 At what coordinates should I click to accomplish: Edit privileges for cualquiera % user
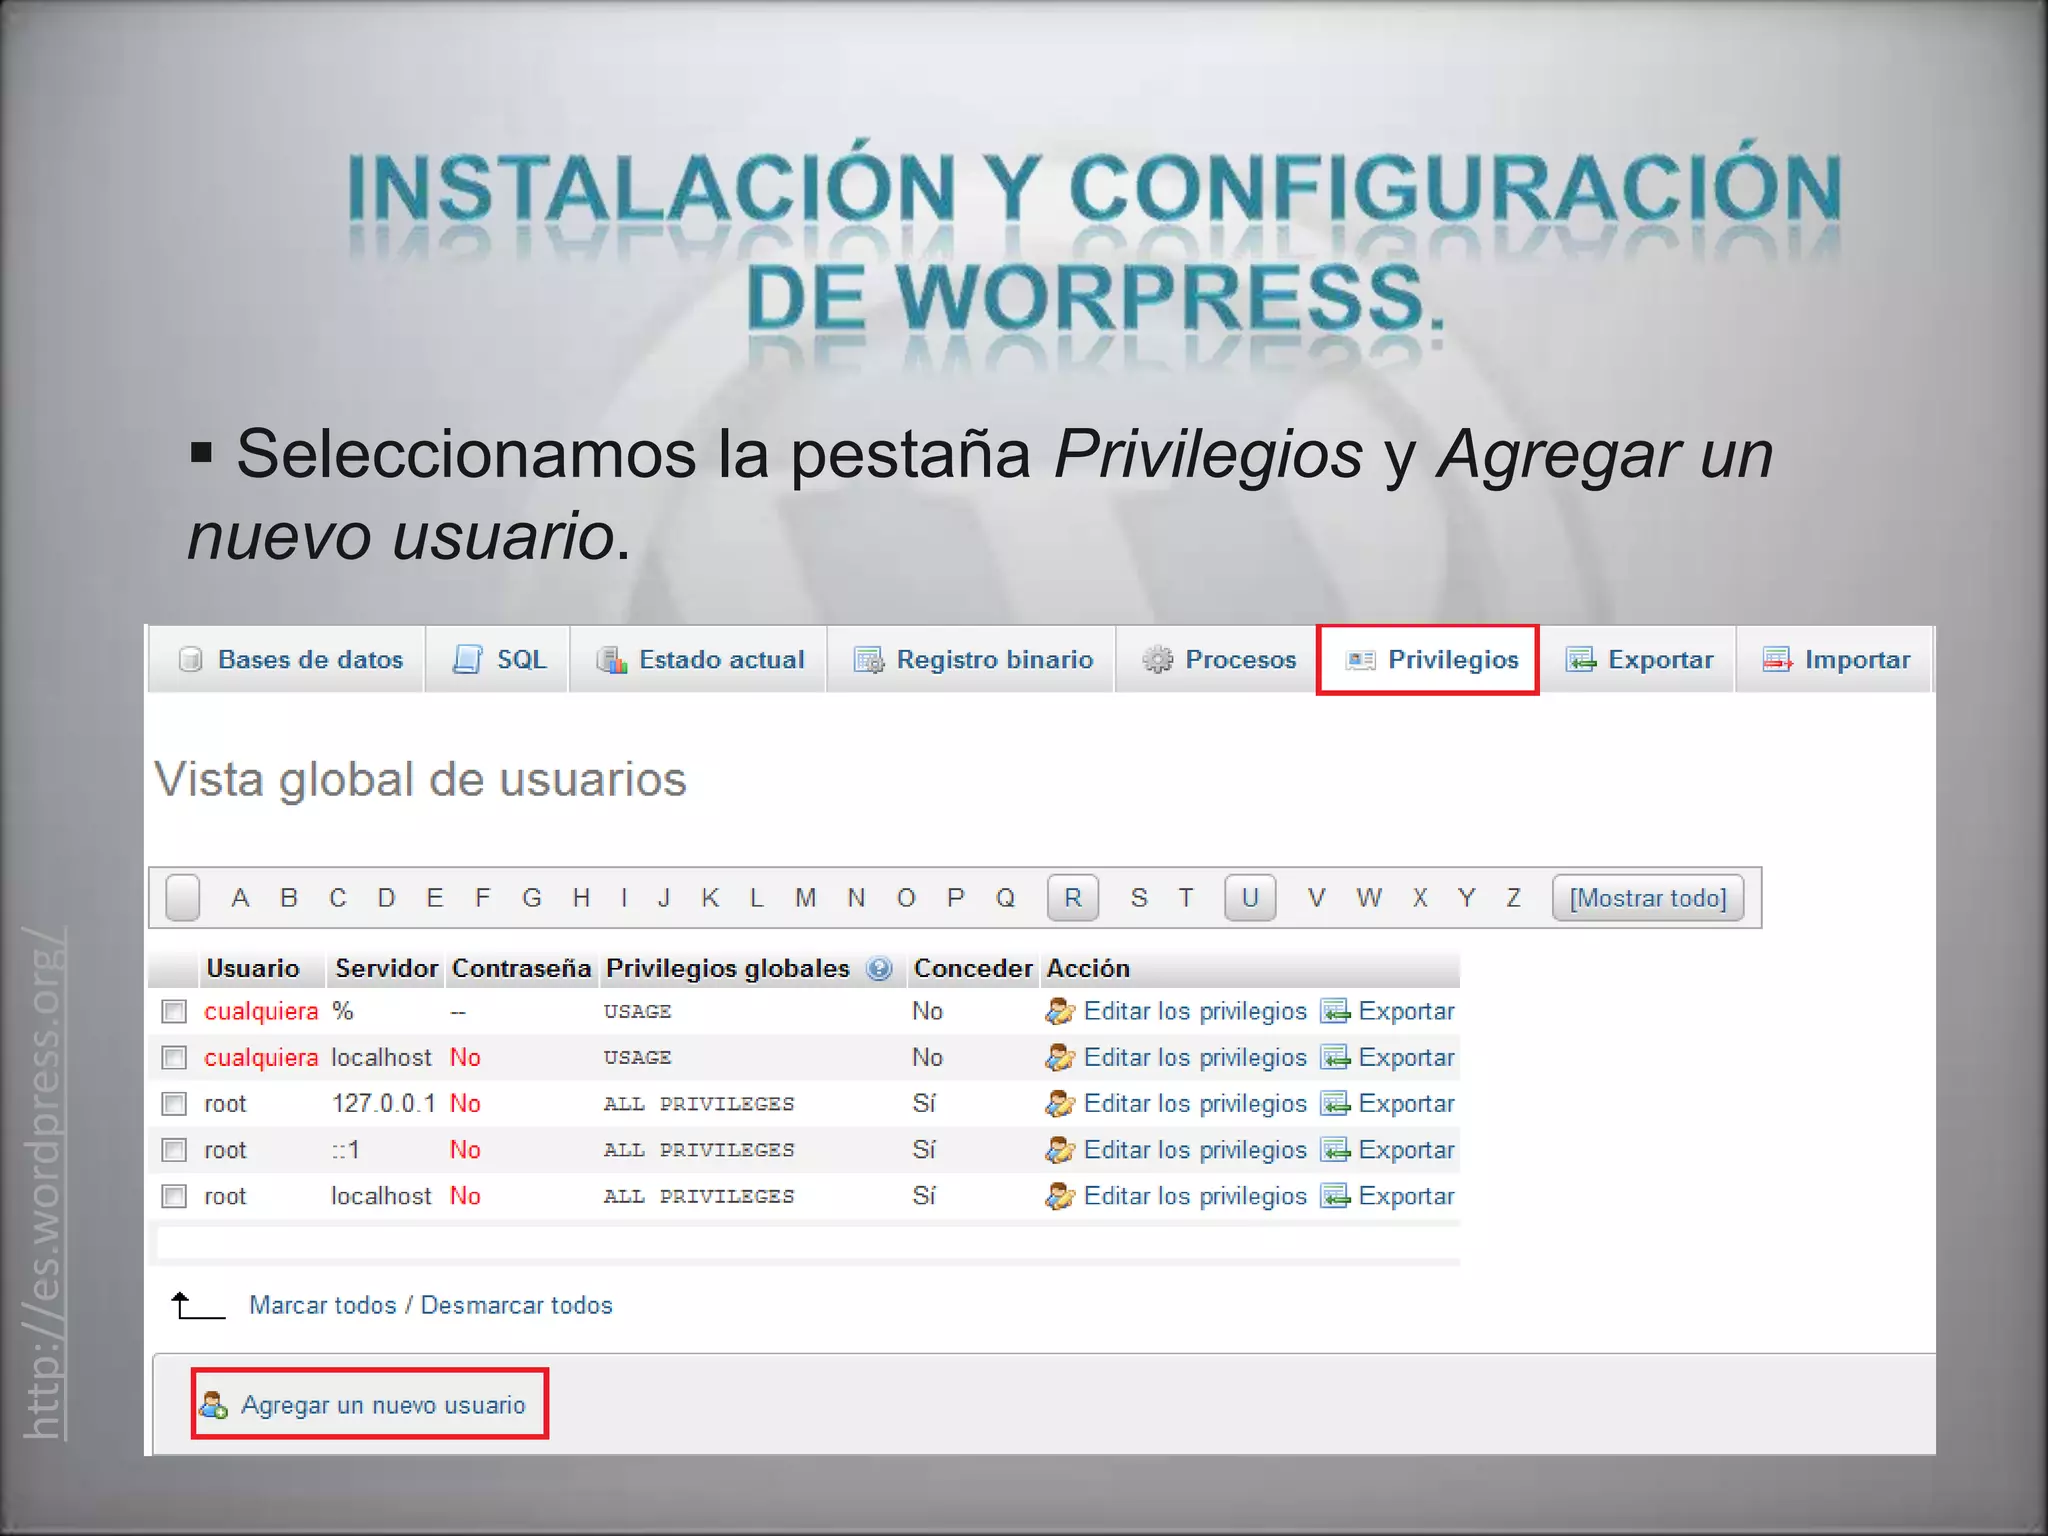tap(1195, 1011)
